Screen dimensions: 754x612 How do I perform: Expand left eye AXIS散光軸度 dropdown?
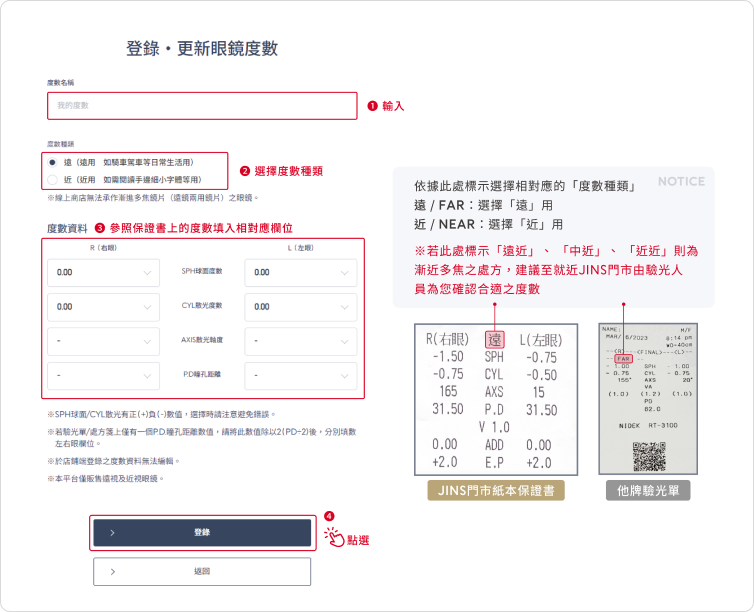point(300,341)
